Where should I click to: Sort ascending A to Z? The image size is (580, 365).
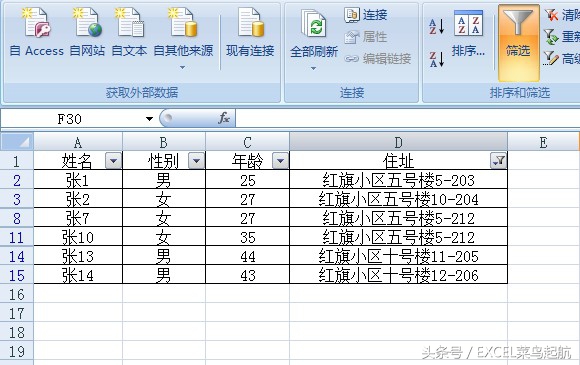(436, 27)
